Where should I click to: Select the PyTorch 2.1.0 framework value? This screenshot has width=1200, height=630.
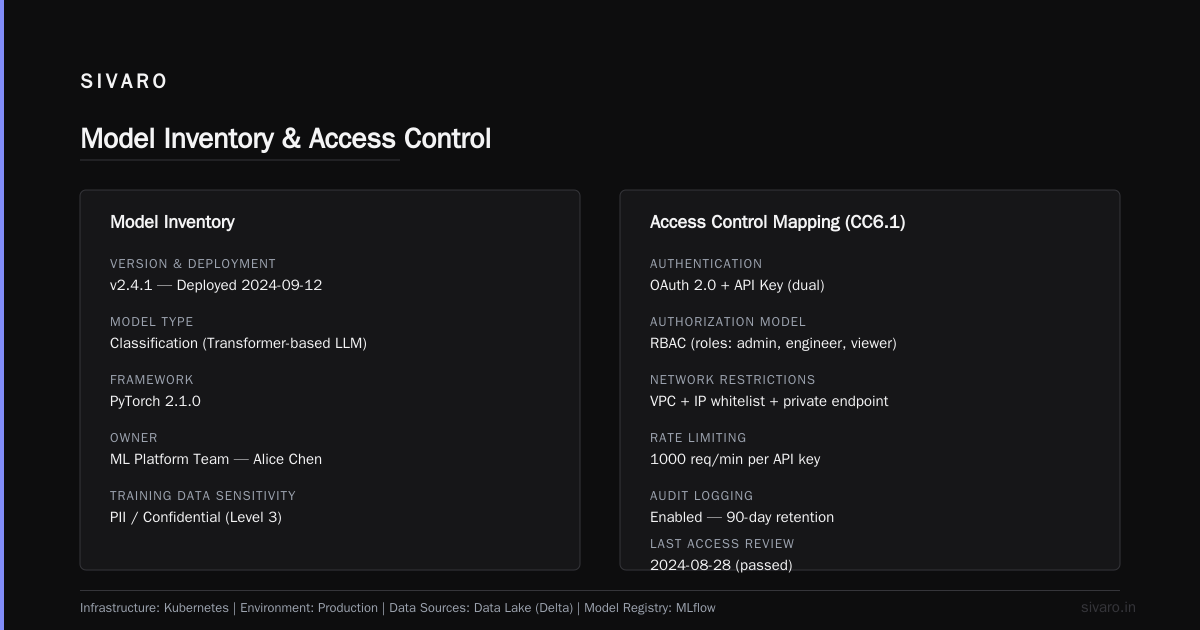coord(155,401)
